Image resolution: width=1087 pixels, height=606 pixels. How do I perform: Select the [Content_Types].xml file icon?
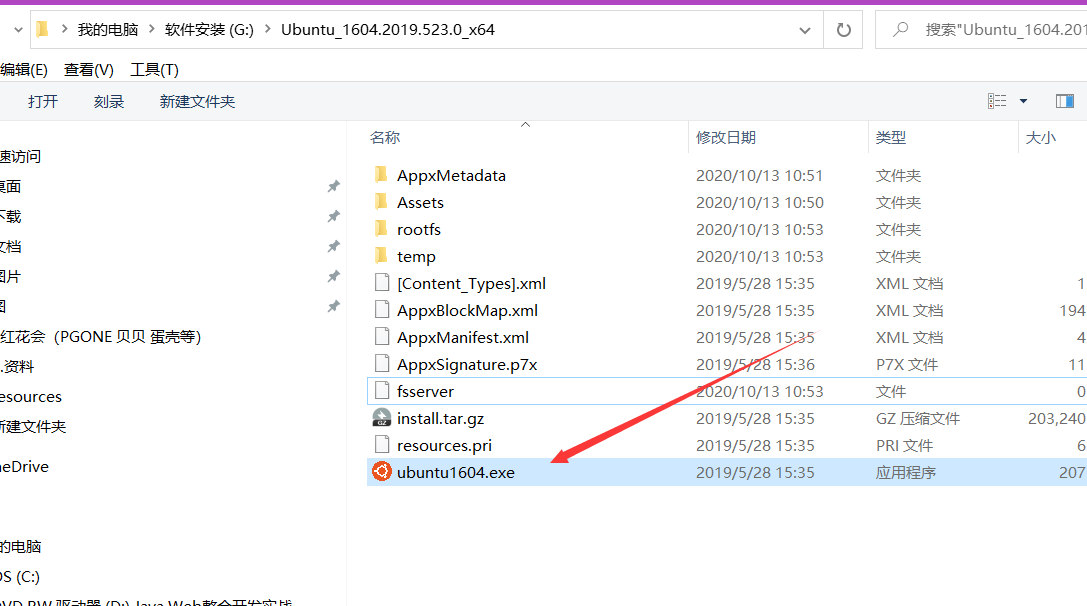tap(381, 282)
